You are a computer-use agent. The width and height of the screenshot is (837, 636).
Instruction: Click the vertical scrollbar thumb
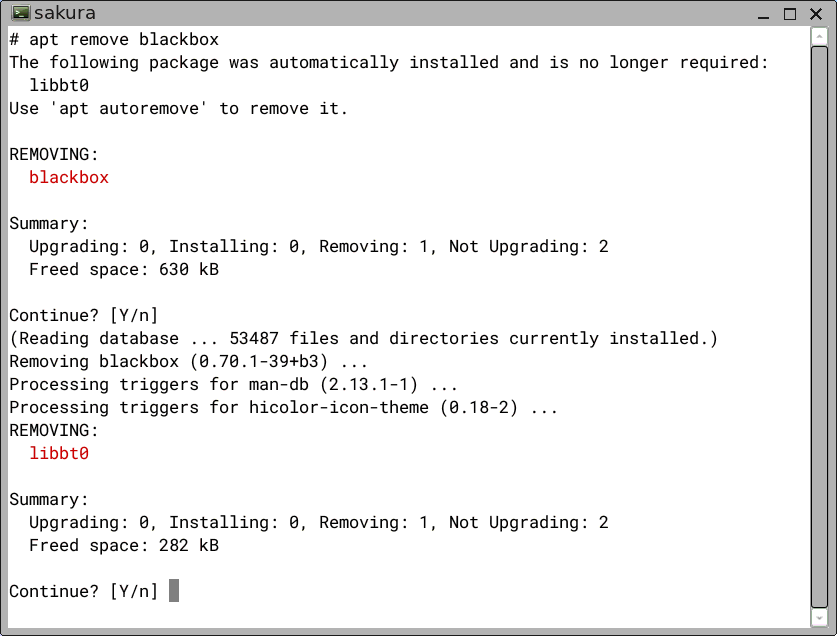(x=819, y=327)
